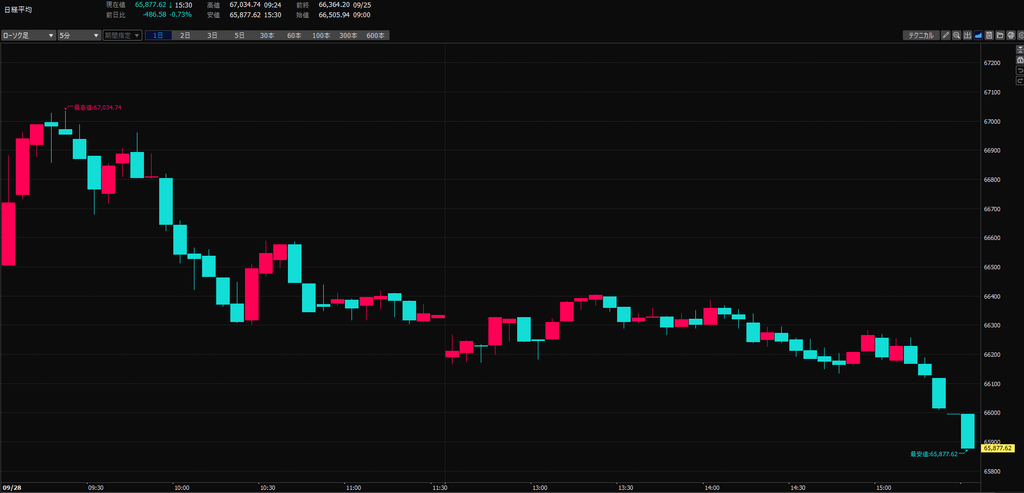Expand the 期間指定 period dropdown
The height and width of the screenshot is (493, 1024).
122,35
